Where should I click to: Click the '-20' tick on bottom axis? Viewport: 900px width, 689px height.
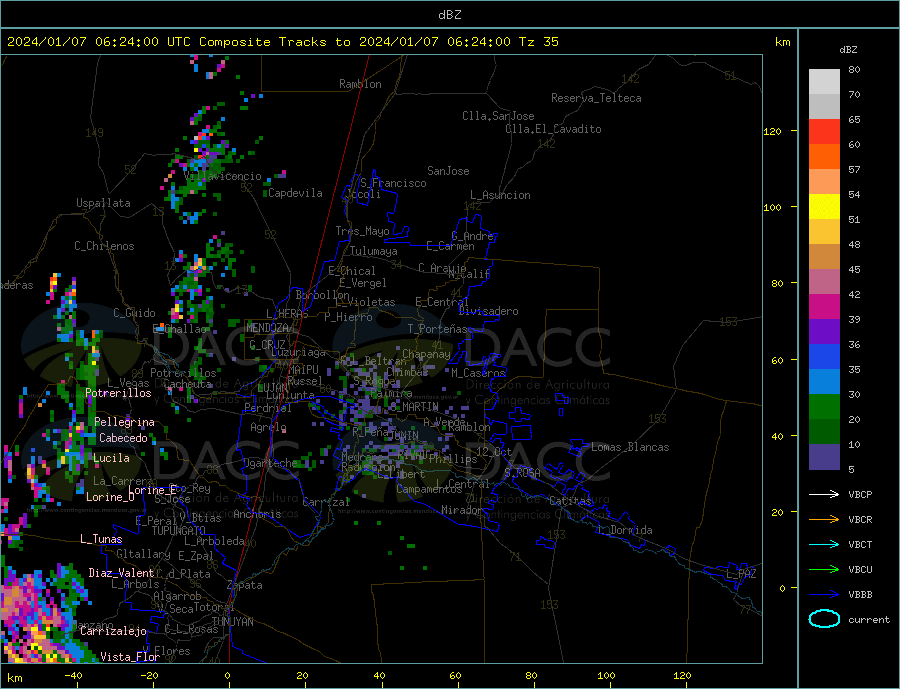pos(149,675)
